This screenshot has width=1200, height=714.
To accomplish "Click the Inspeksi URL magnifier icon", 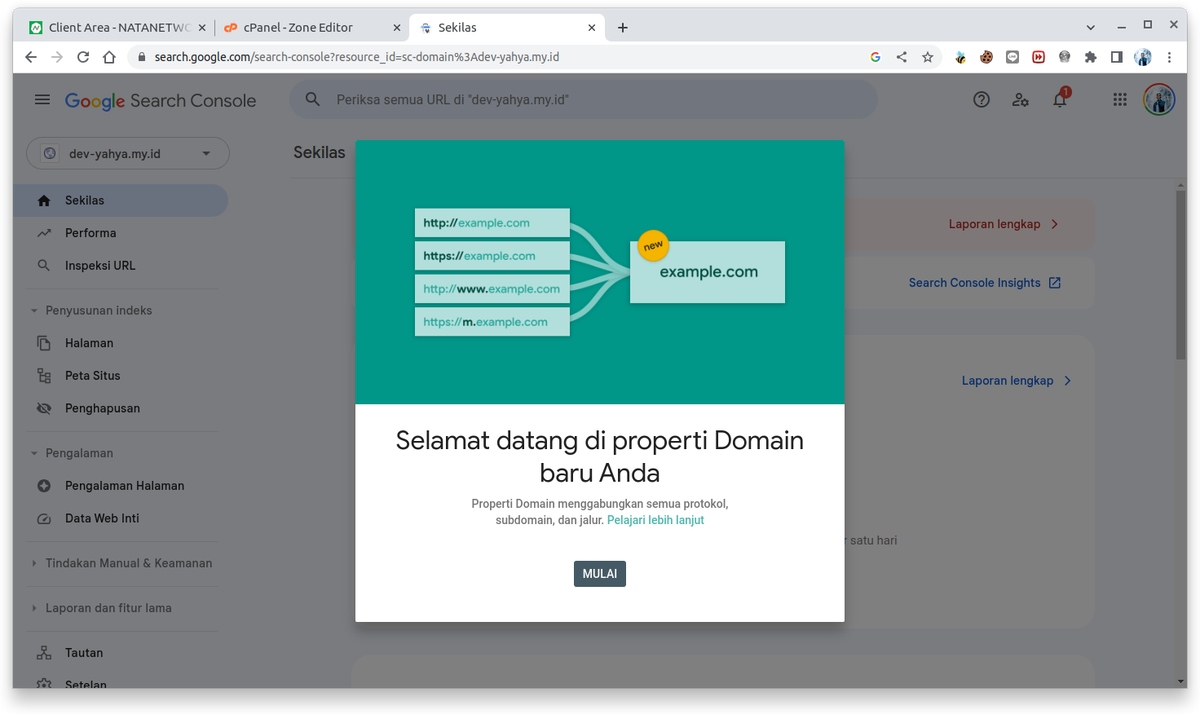I will 43,266.
